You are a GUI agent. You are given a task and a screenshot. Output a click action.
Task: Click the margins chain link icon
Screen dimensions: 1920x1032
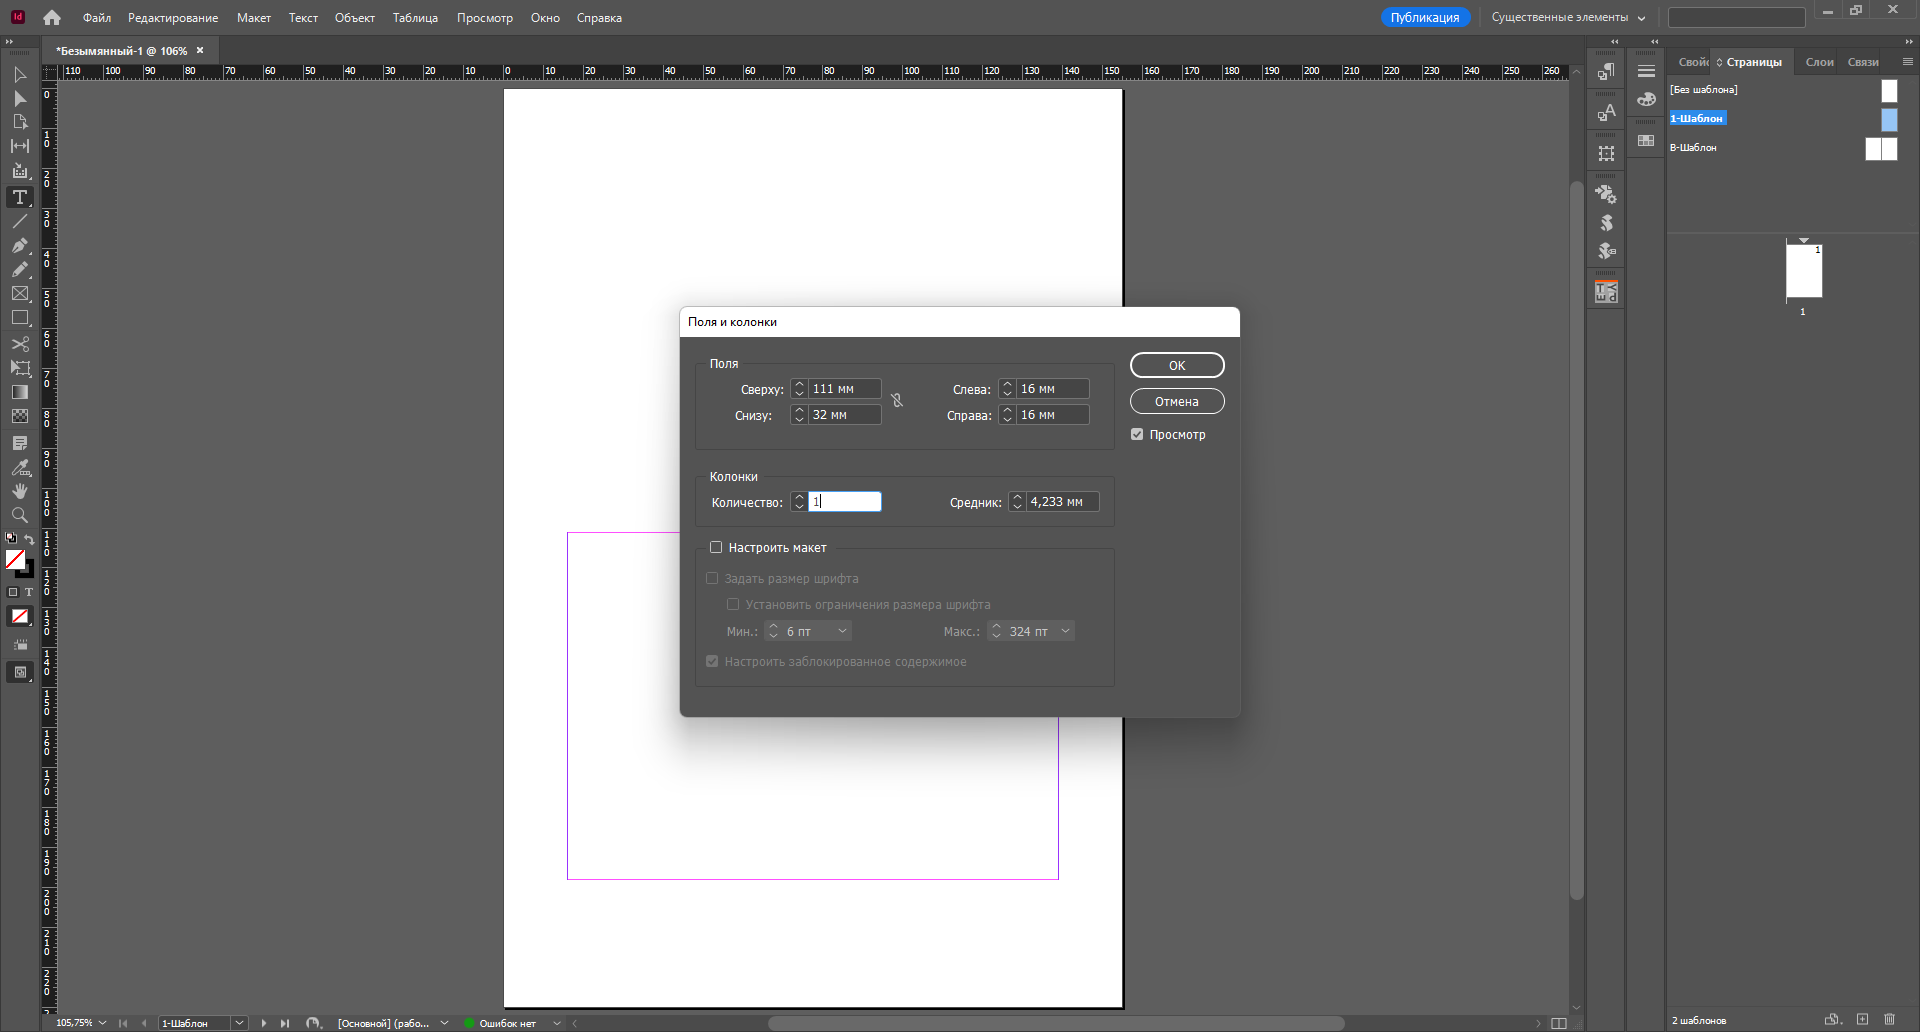click(x=897, y=401)
